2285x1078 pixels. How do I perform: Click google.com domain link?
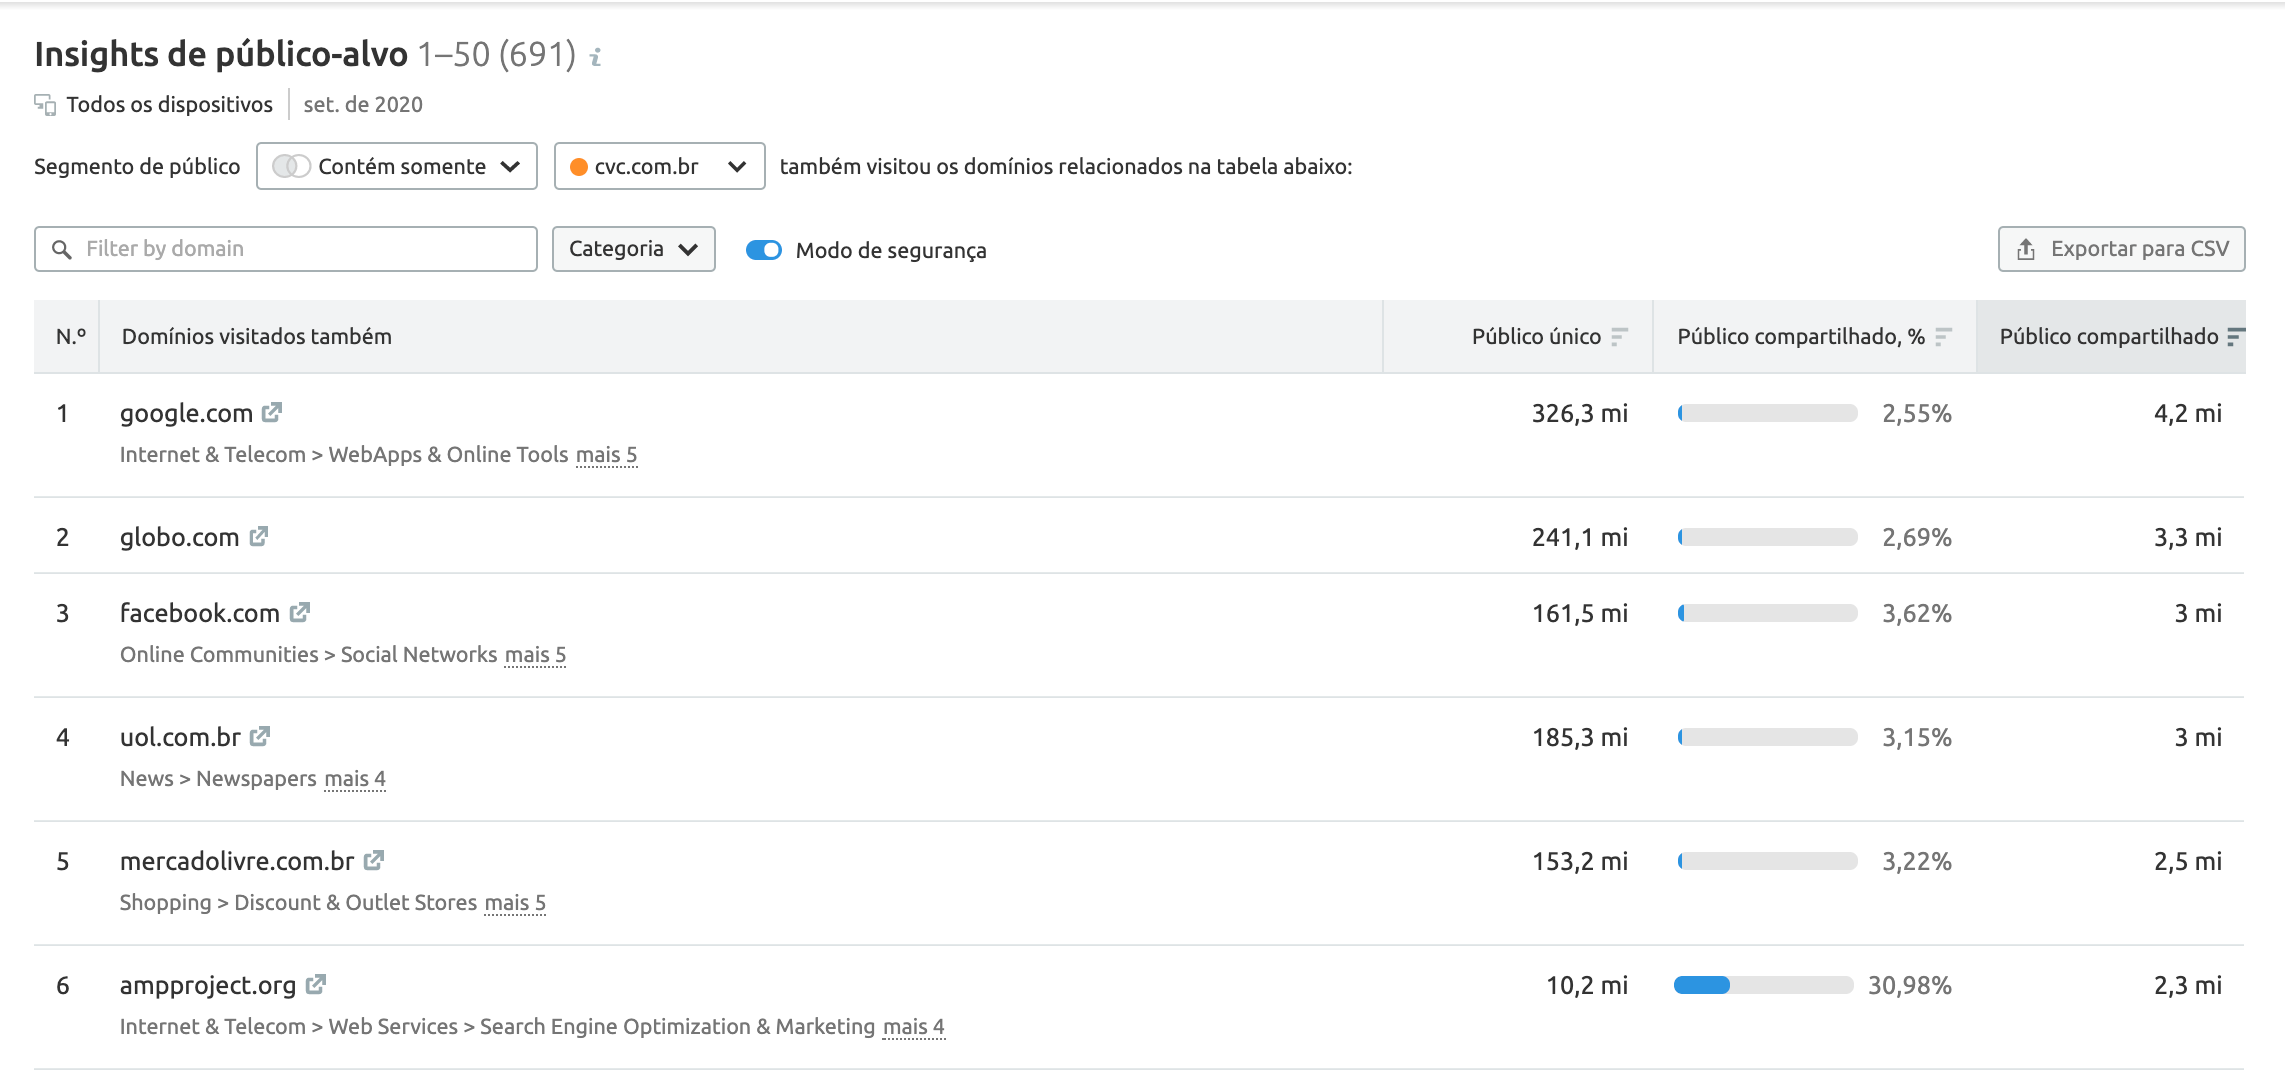point(186,413)
